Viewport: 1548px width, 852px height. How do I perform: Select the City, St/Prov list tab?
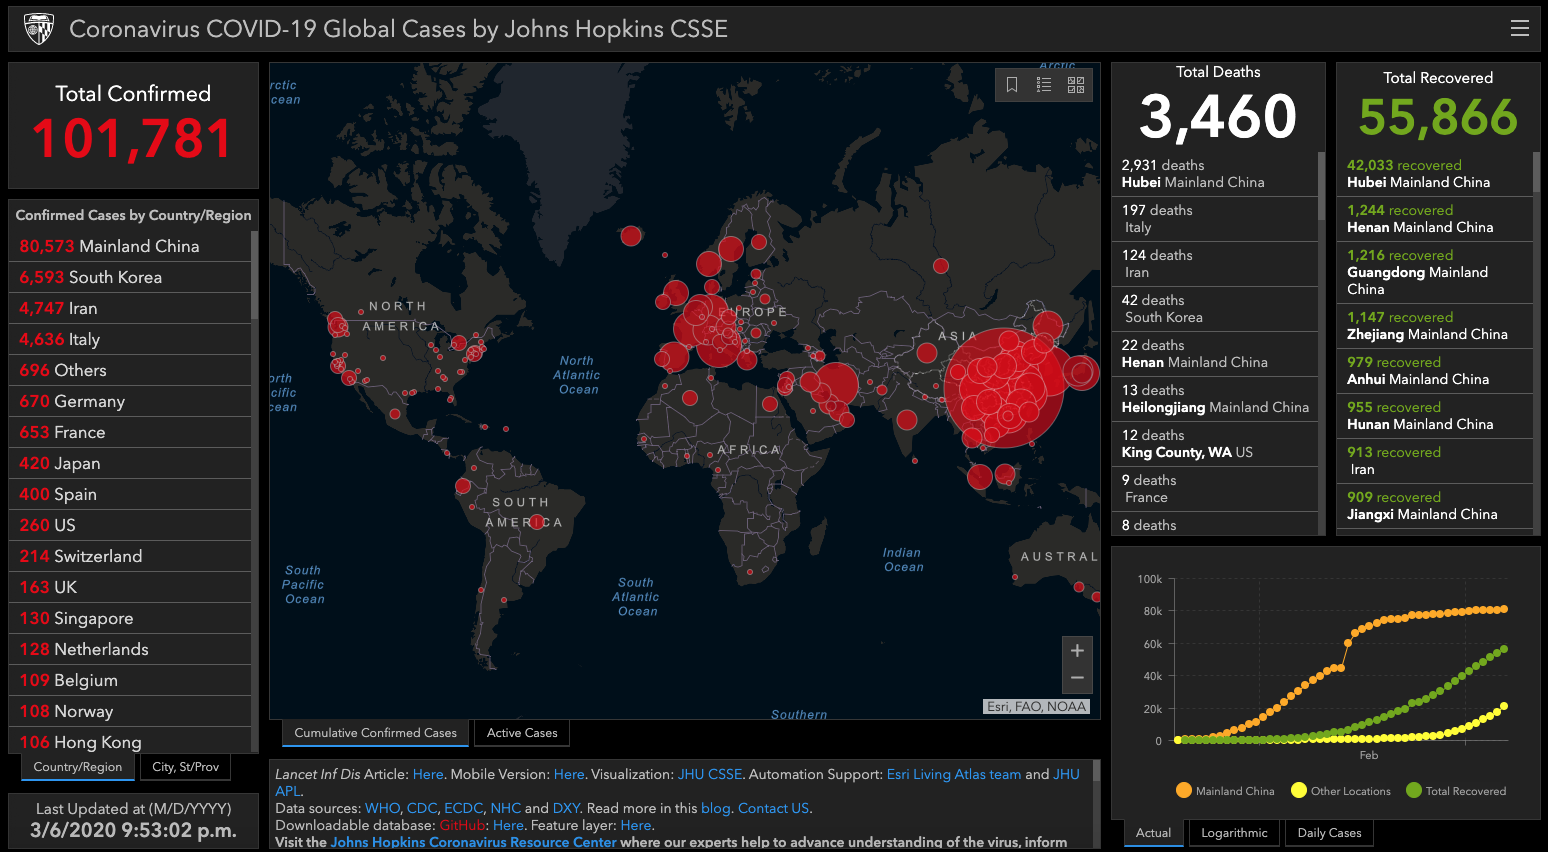click(x=186, y=767)
